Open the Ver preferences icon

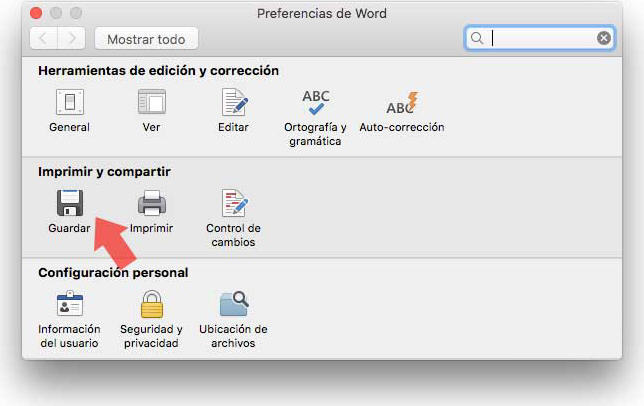152,102
